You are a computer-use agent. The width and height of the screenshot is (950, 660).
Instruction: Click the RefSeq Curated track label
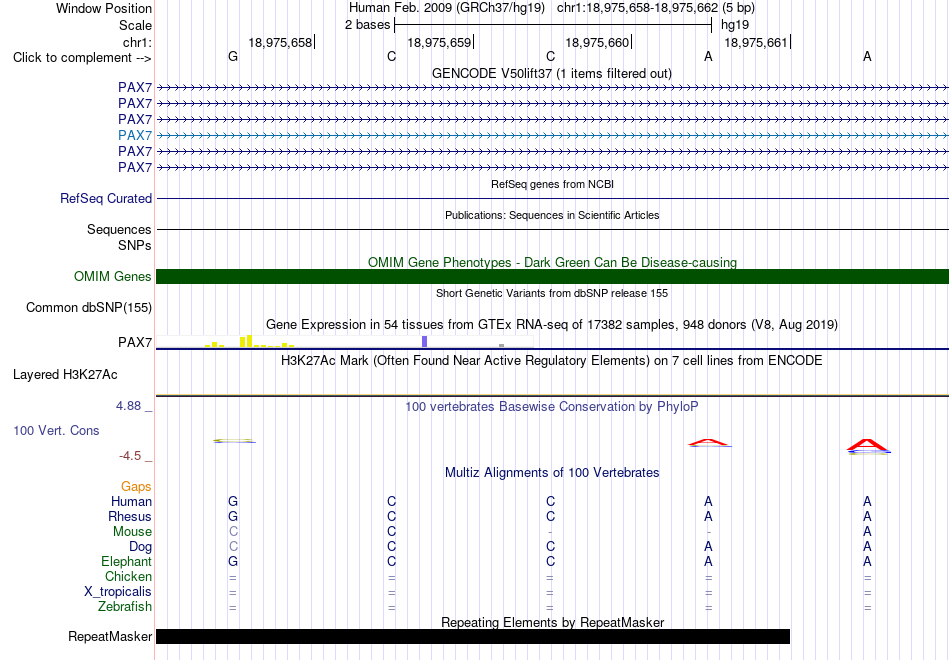click(x=106, y=198)
